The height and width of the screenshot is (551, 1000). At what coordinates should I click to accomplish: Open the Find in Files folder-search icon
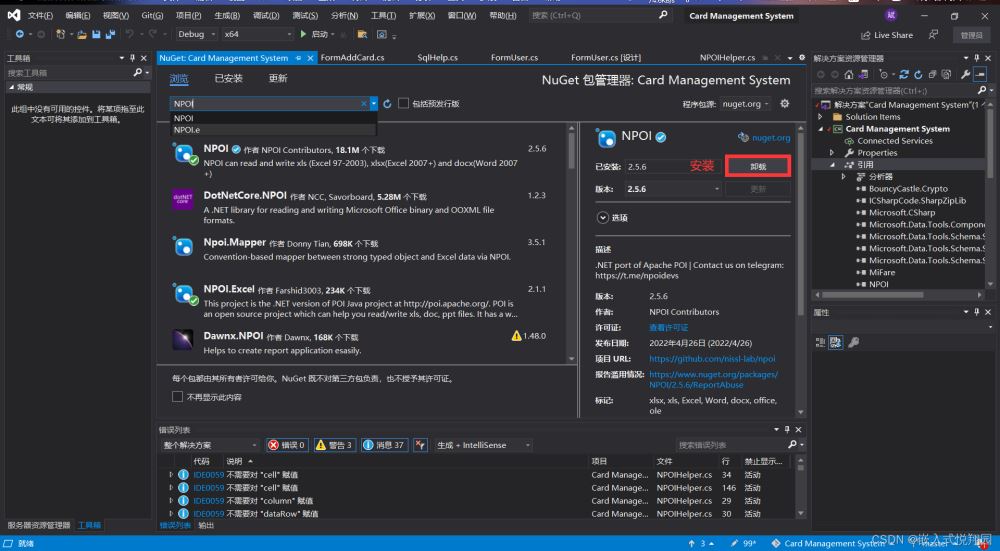[x=362, y=34]
